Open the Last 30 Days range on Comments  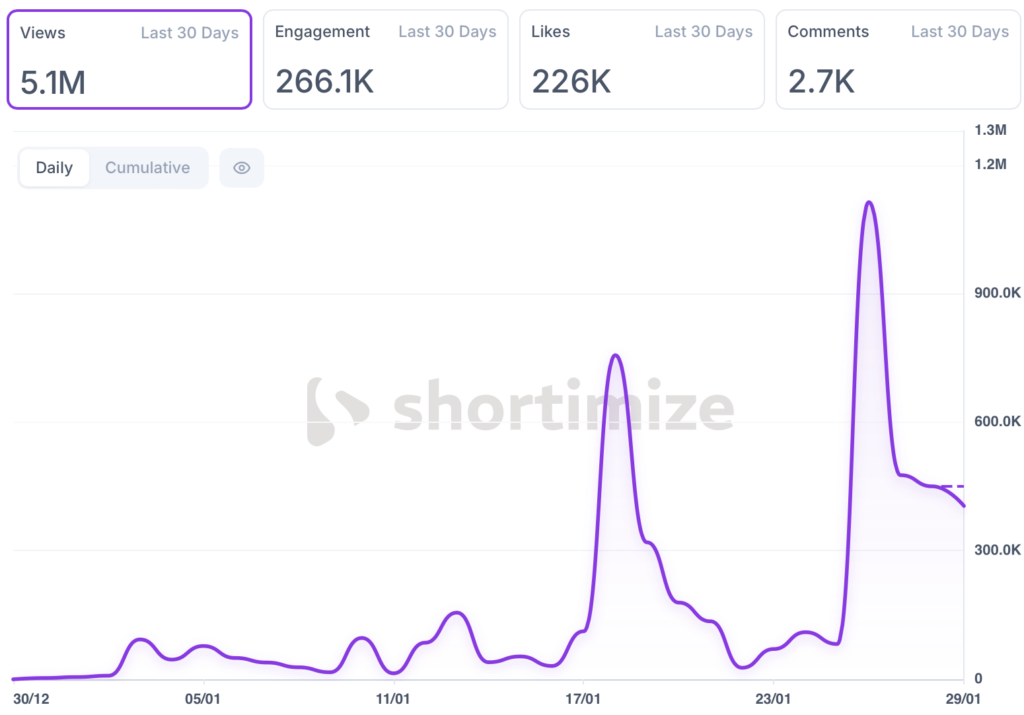tap(959, 33)
